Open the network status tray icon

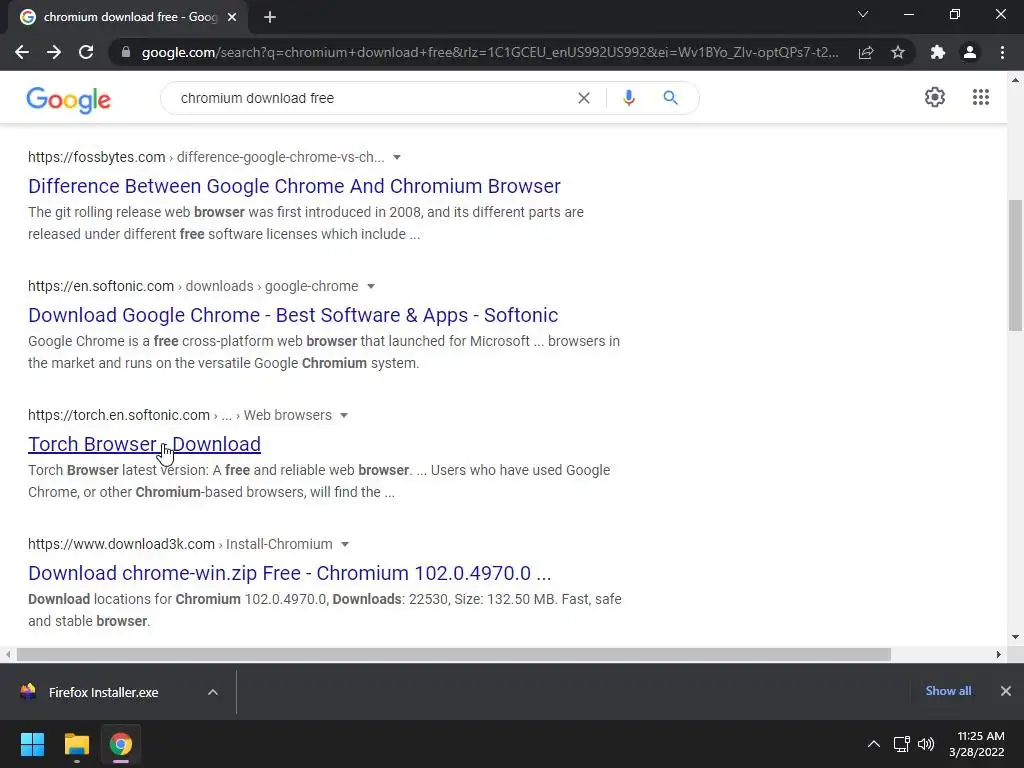pyautogui.click(x=901, y=744)
